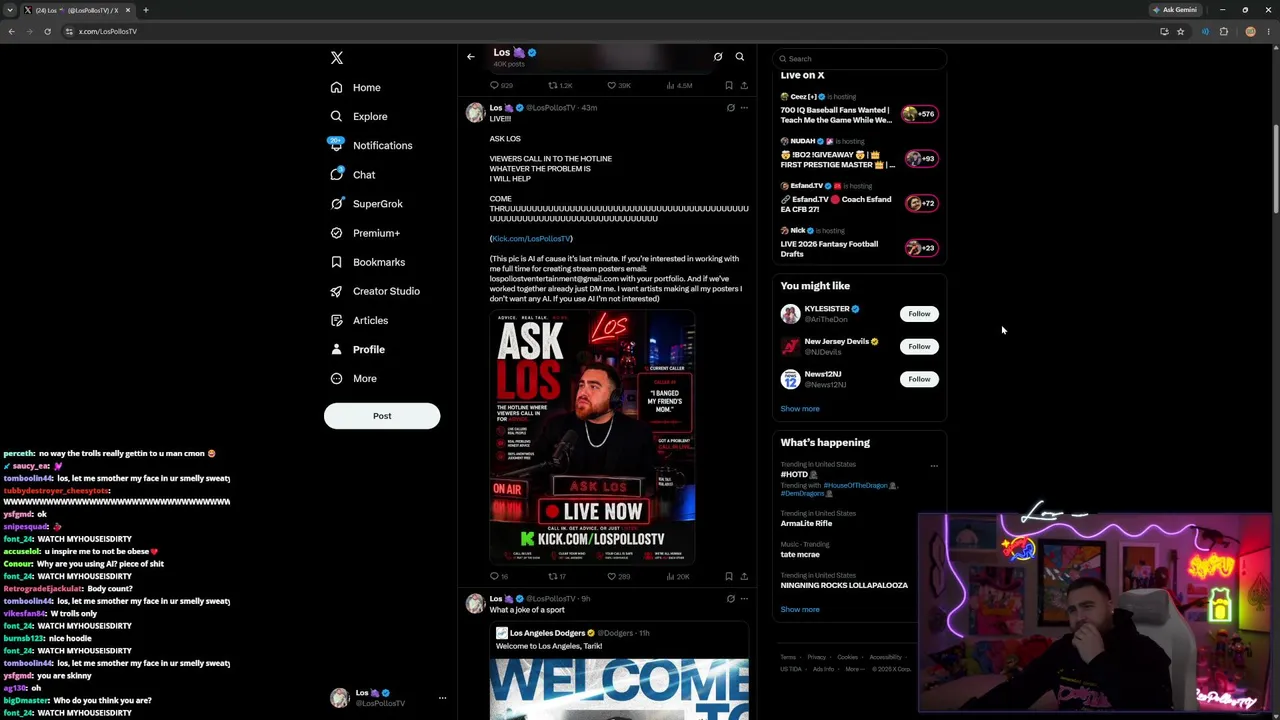Click the X logo in the sidebar

[337, 58]
